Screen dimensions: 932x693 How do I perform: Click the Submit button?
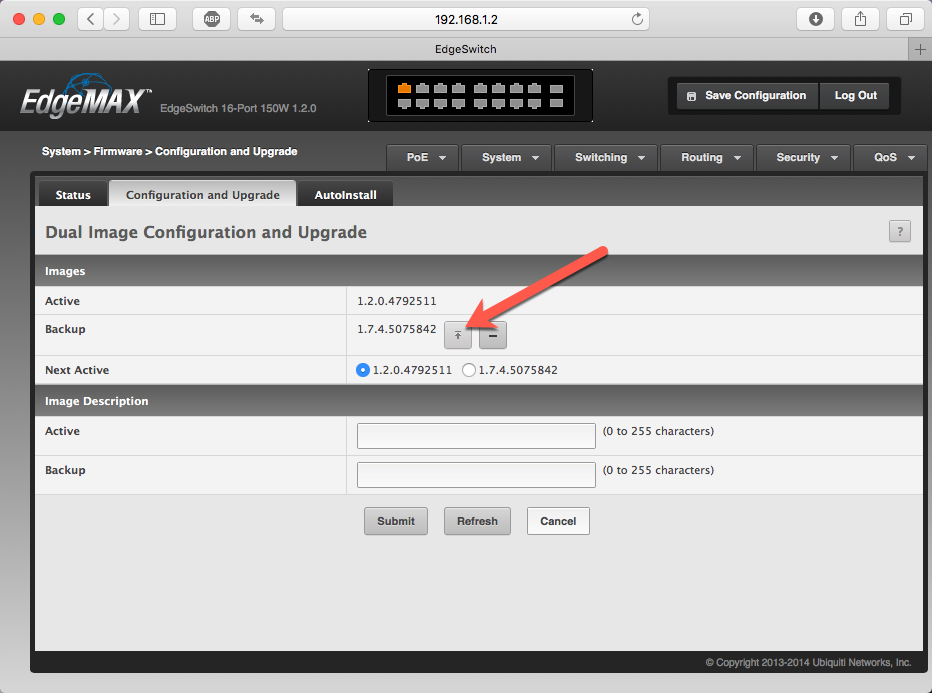tap(396, 521)
